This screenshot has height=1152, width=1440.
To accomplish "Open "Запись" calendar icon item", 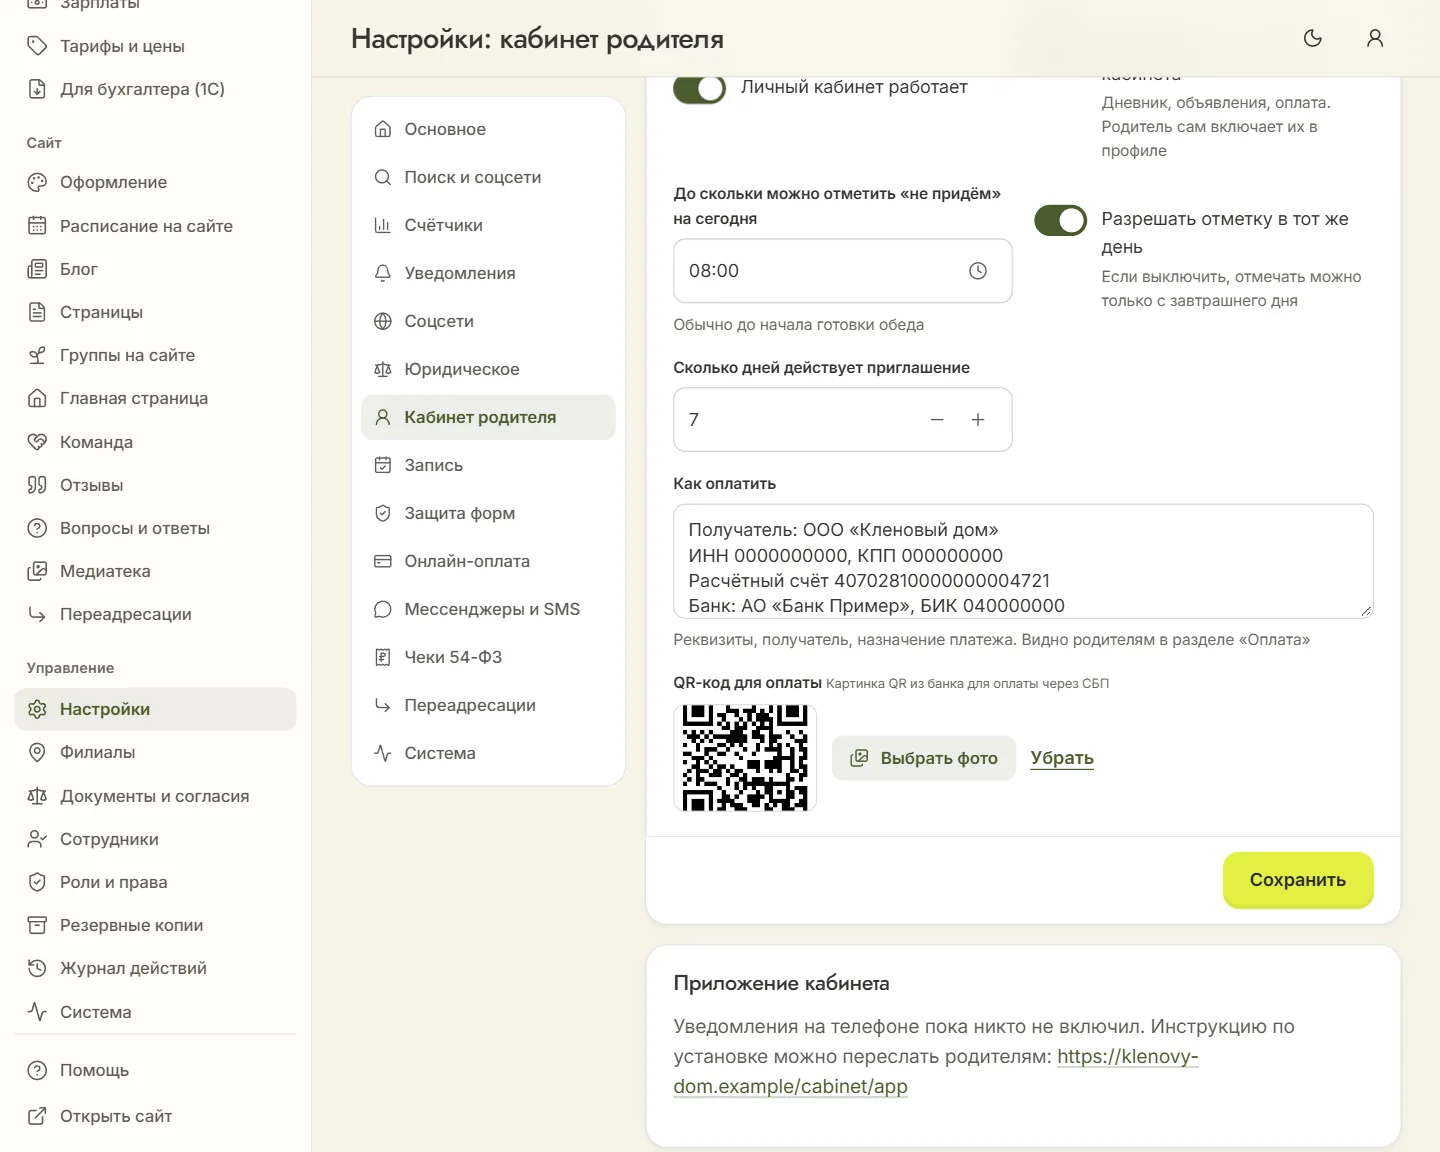I will (x=488, y=465).
